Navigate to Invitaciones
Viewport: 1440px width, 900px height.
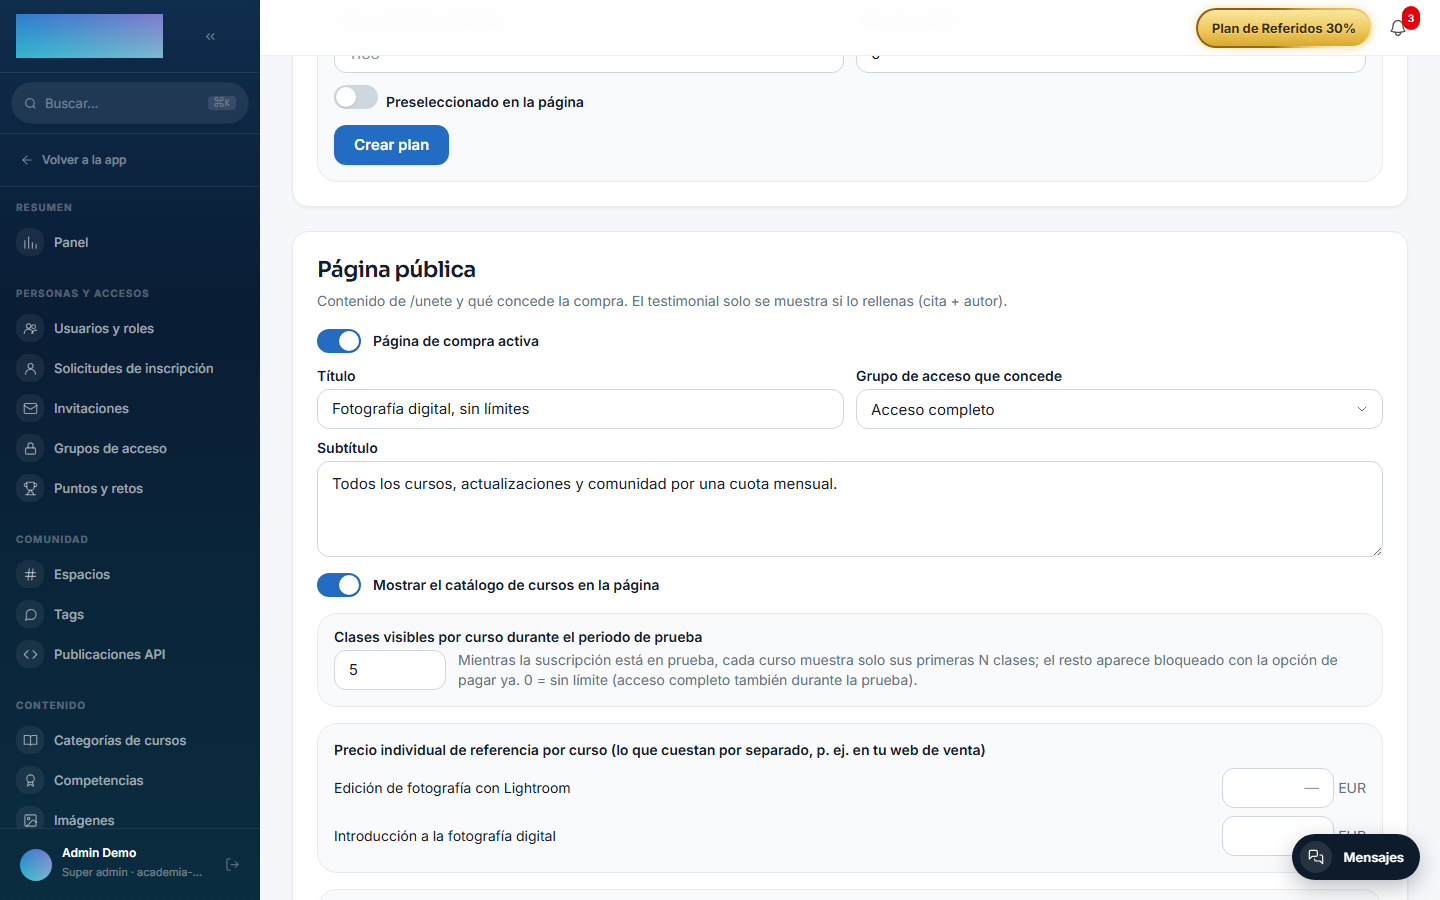click(130, 409)
